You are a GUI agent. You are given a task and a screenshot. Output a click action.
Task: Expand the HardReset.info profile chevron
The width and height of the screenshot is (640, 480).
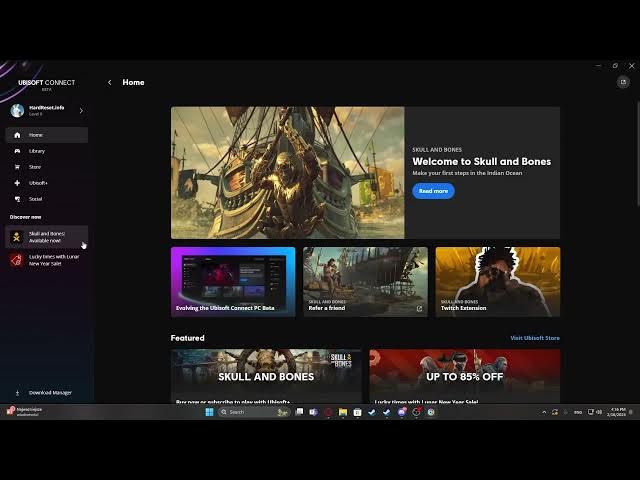[x=81, y=110]
